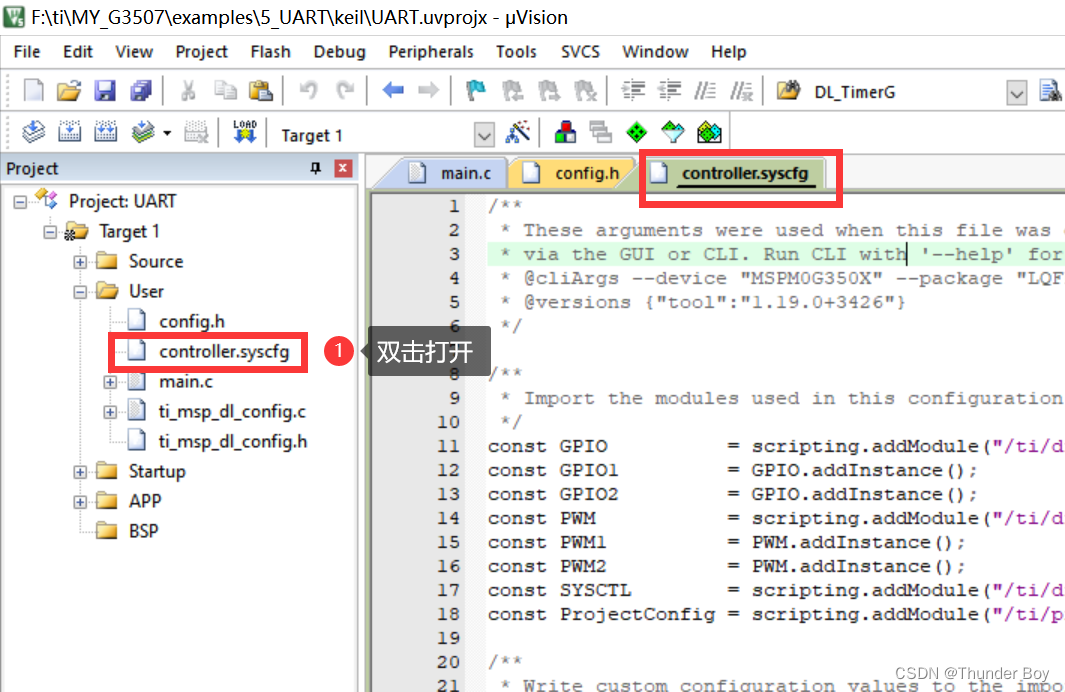
Task: Rebuild all target files
Action: (105, 132)
